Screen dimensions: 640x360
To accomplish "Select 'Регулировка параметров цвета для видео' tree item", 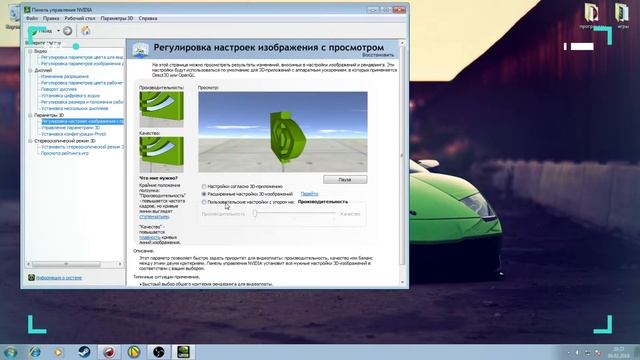I will 82,58.
